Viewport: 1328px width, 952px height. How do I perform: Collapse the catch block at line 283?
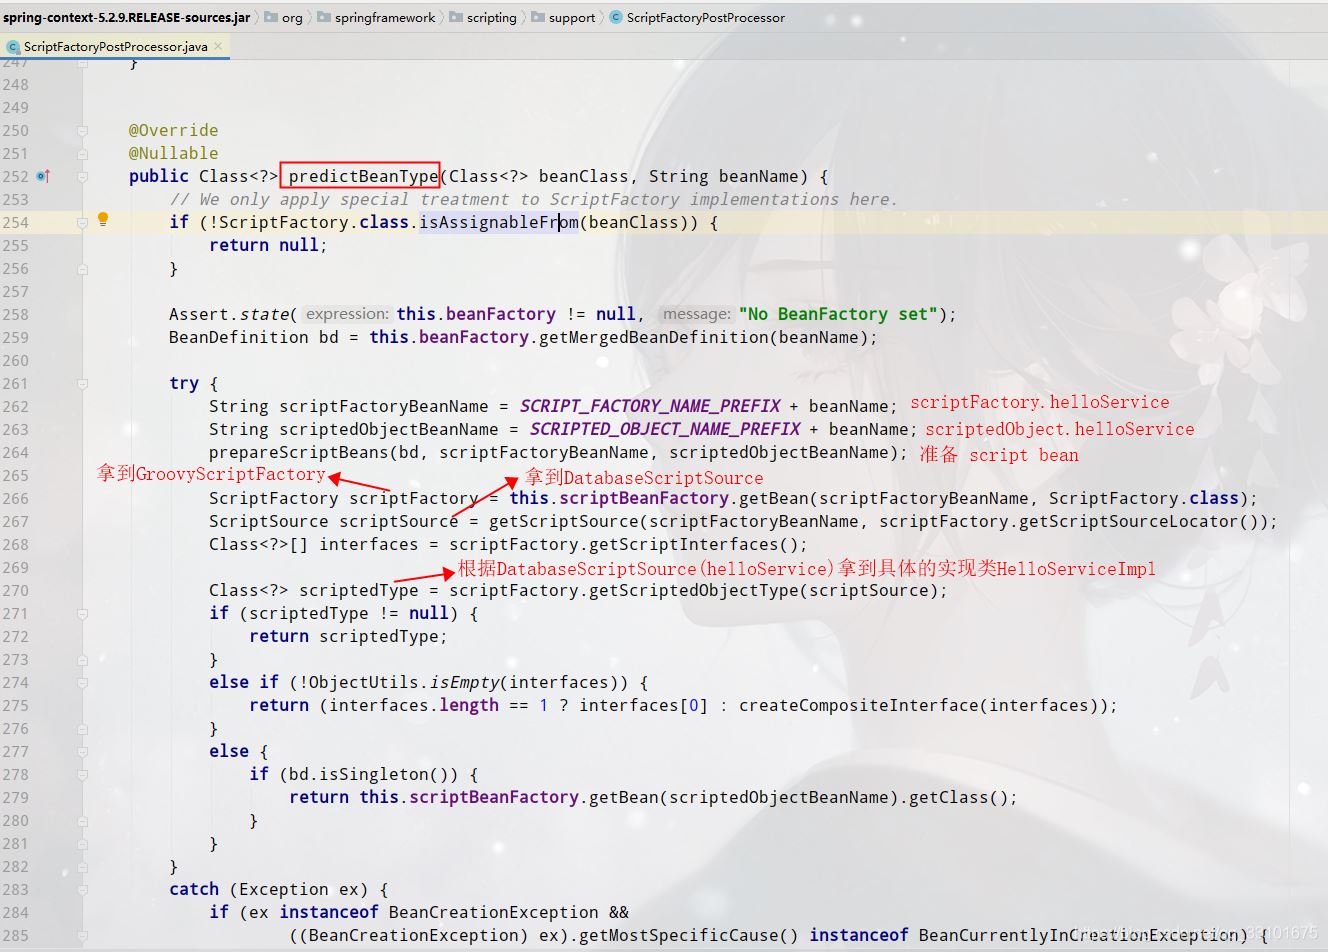82,890
